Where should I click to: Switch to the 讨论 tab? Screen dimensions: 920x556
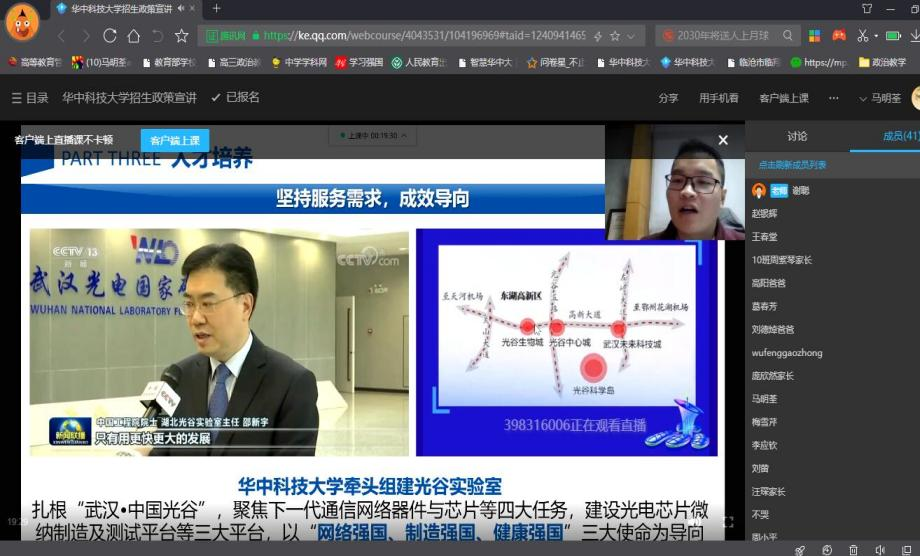[797, 136]
